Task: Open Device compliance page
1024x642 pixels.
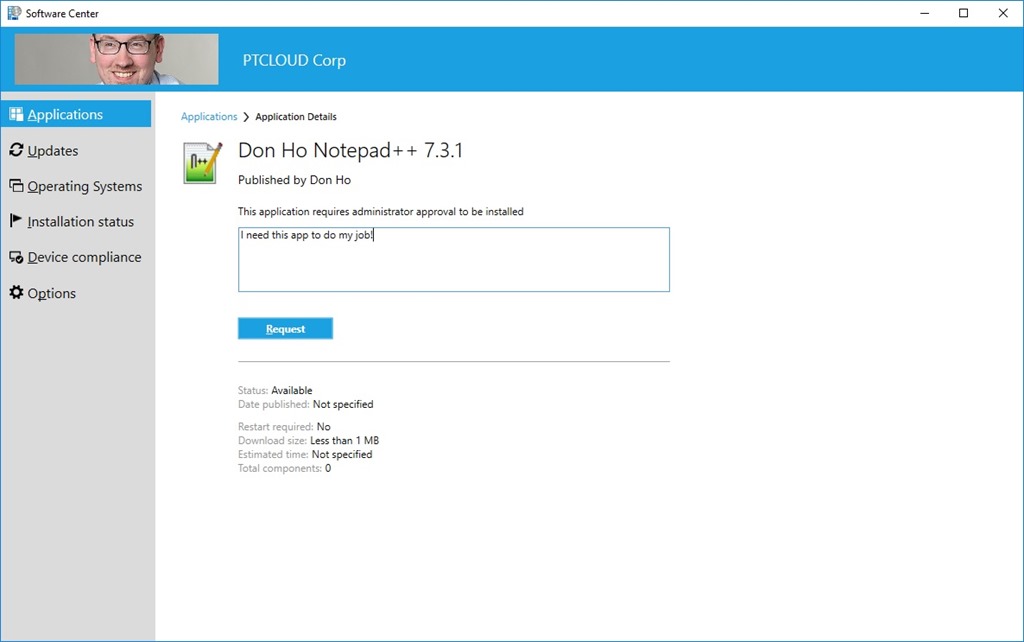Action: coord(76,257)
